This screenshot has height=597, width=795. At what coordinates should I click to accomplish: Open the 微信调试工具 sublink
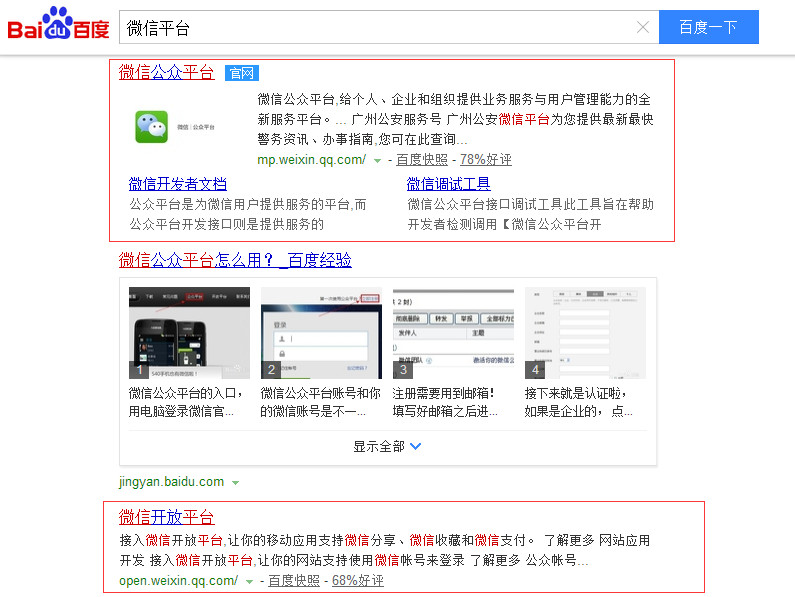coord(448,184)
